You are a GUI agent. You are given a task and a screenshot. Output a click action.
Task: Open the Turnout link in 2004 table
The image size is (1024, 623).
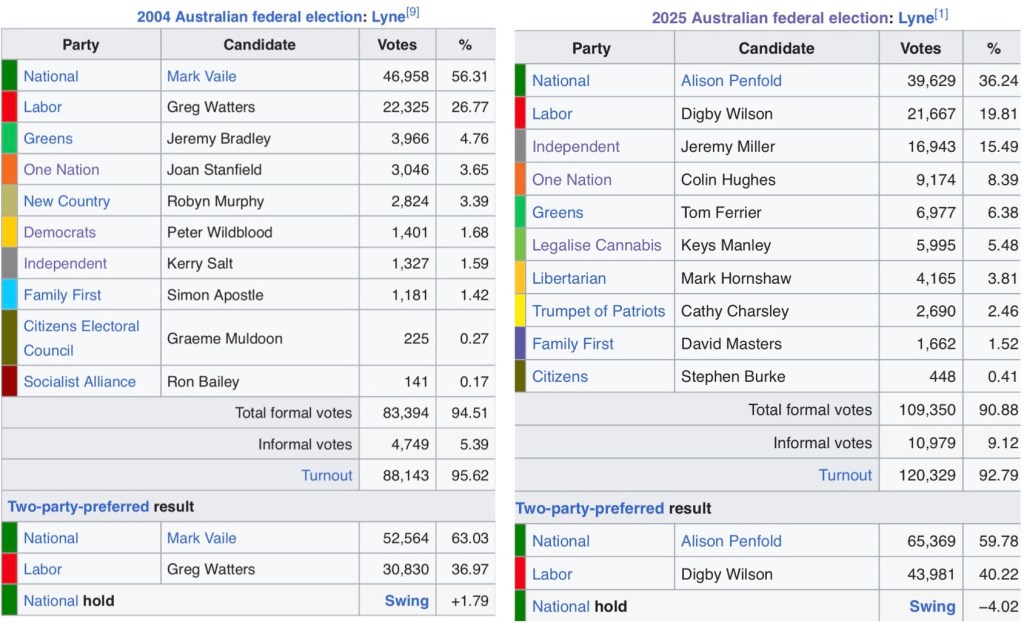(x=327, y=475)
